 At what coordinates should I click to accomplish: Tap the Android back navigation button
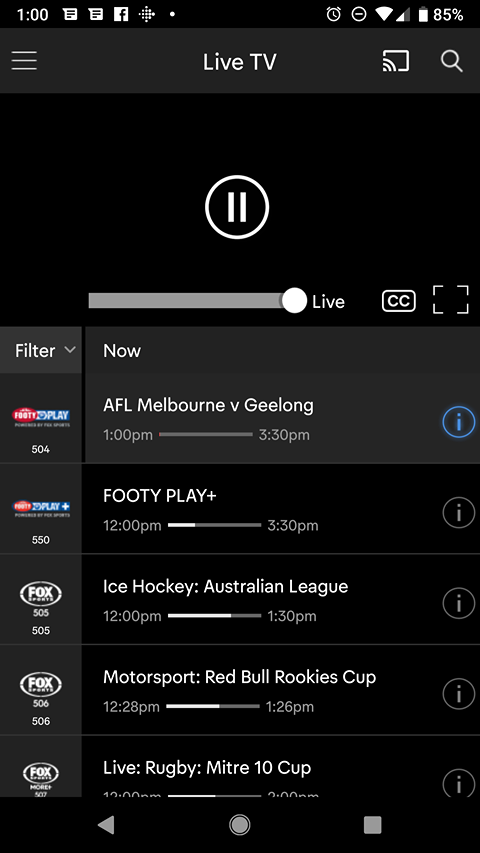[106, 825]
